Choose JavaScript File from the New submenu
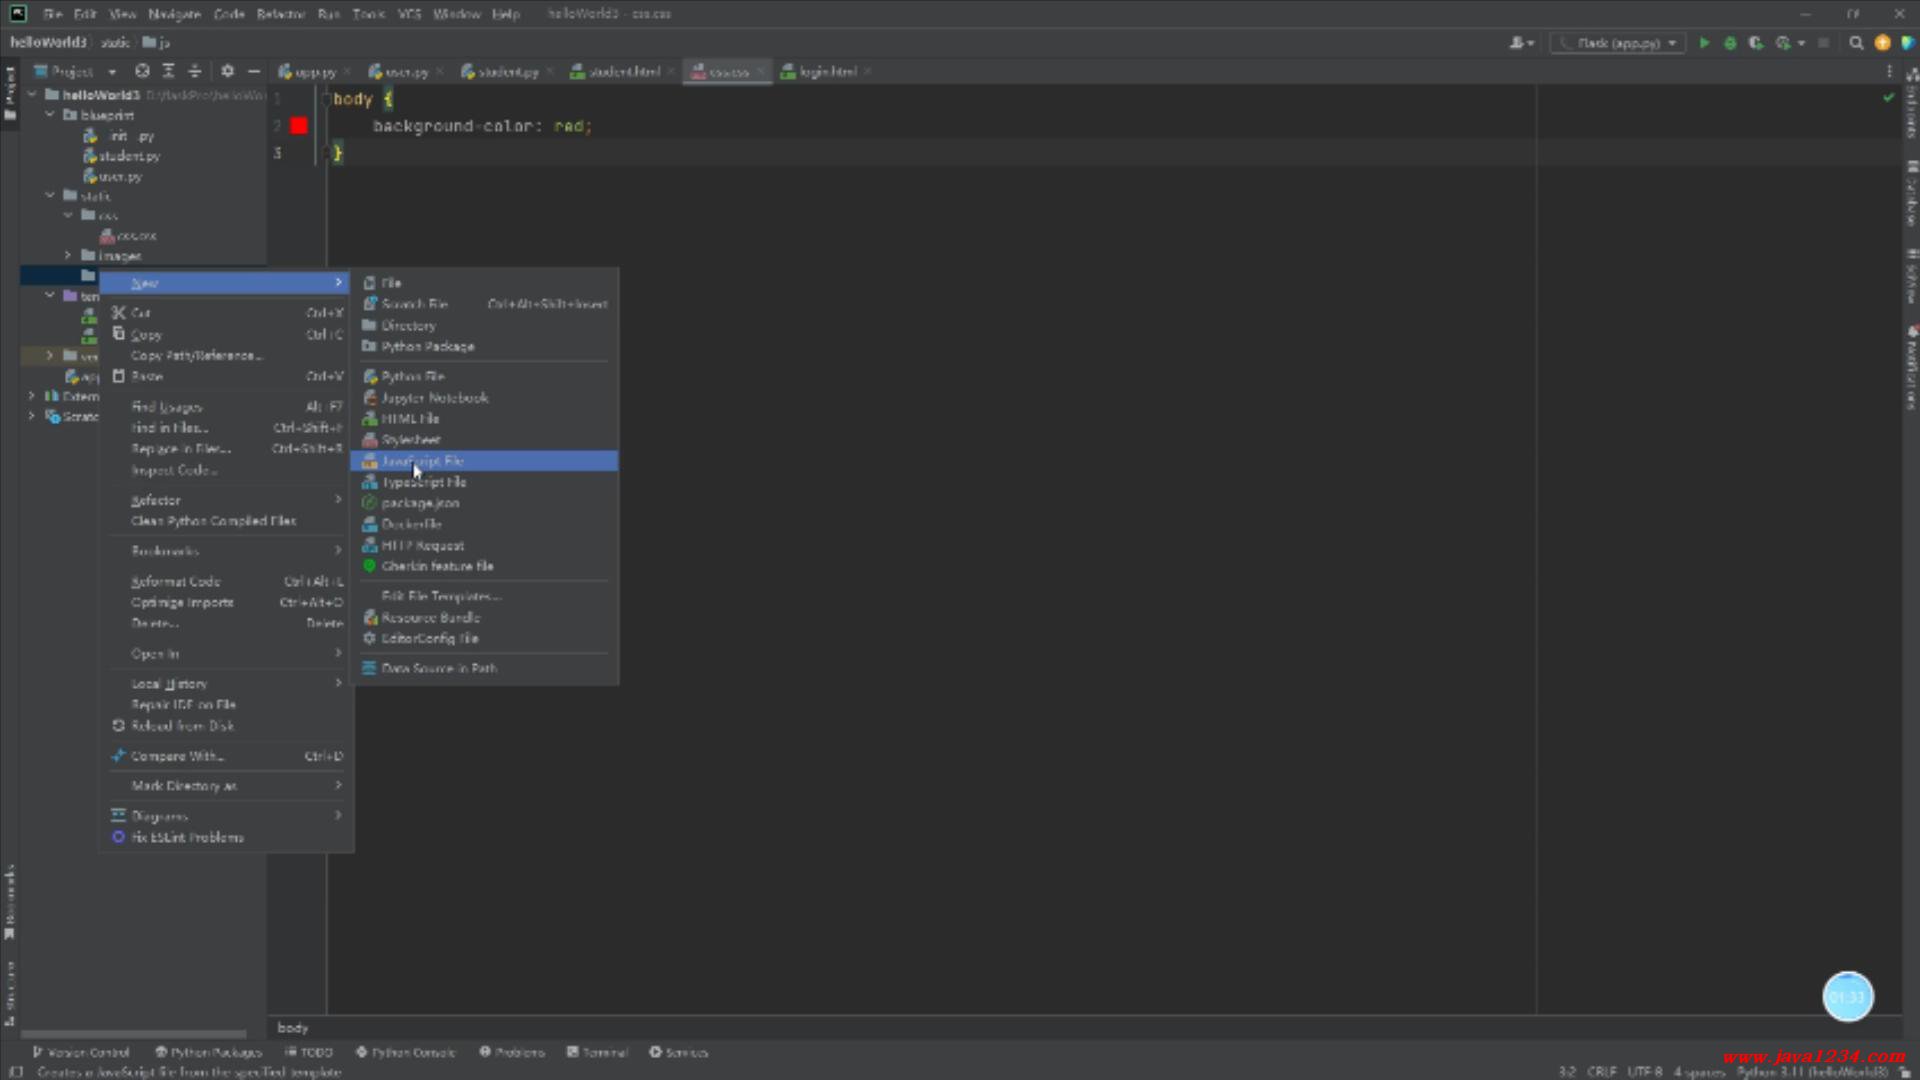 point(484,461)
